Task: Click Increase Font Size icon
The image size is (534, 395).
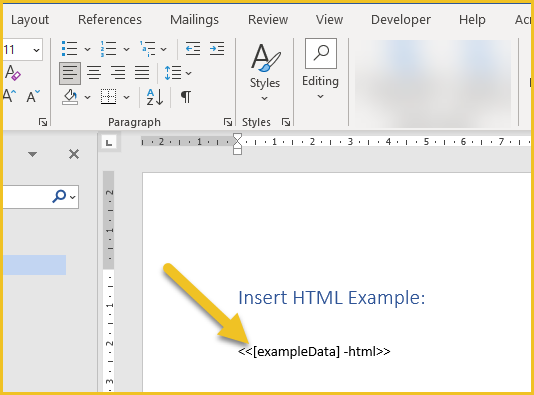Action: click(9, 97)
